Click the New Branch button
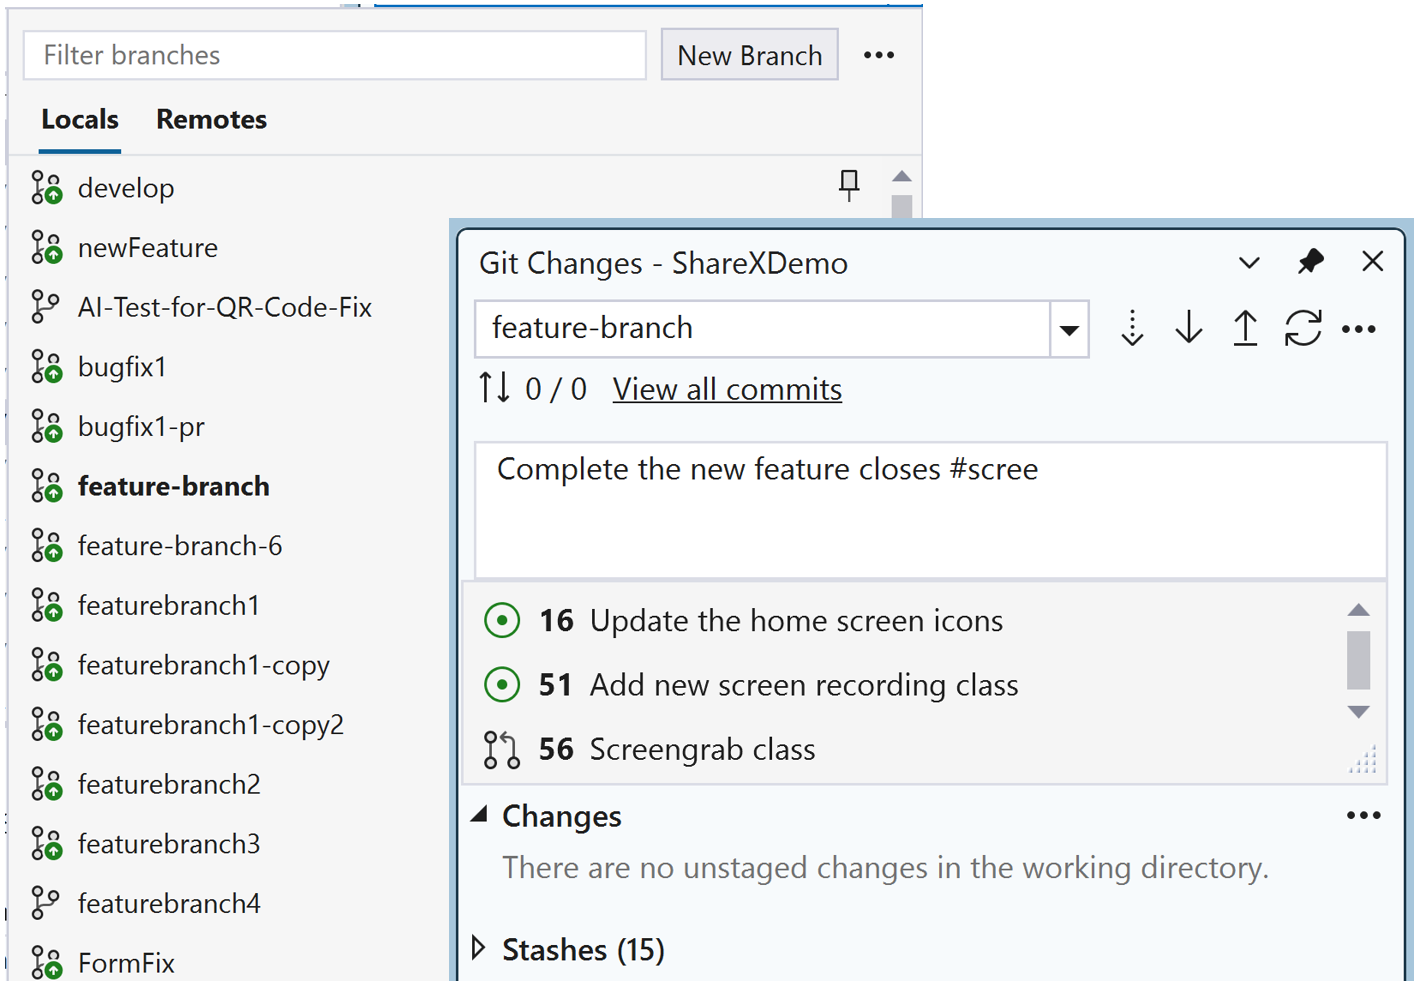Viewport: 1416px width, 983px height. pyautogui.click(x=749, y=55)
